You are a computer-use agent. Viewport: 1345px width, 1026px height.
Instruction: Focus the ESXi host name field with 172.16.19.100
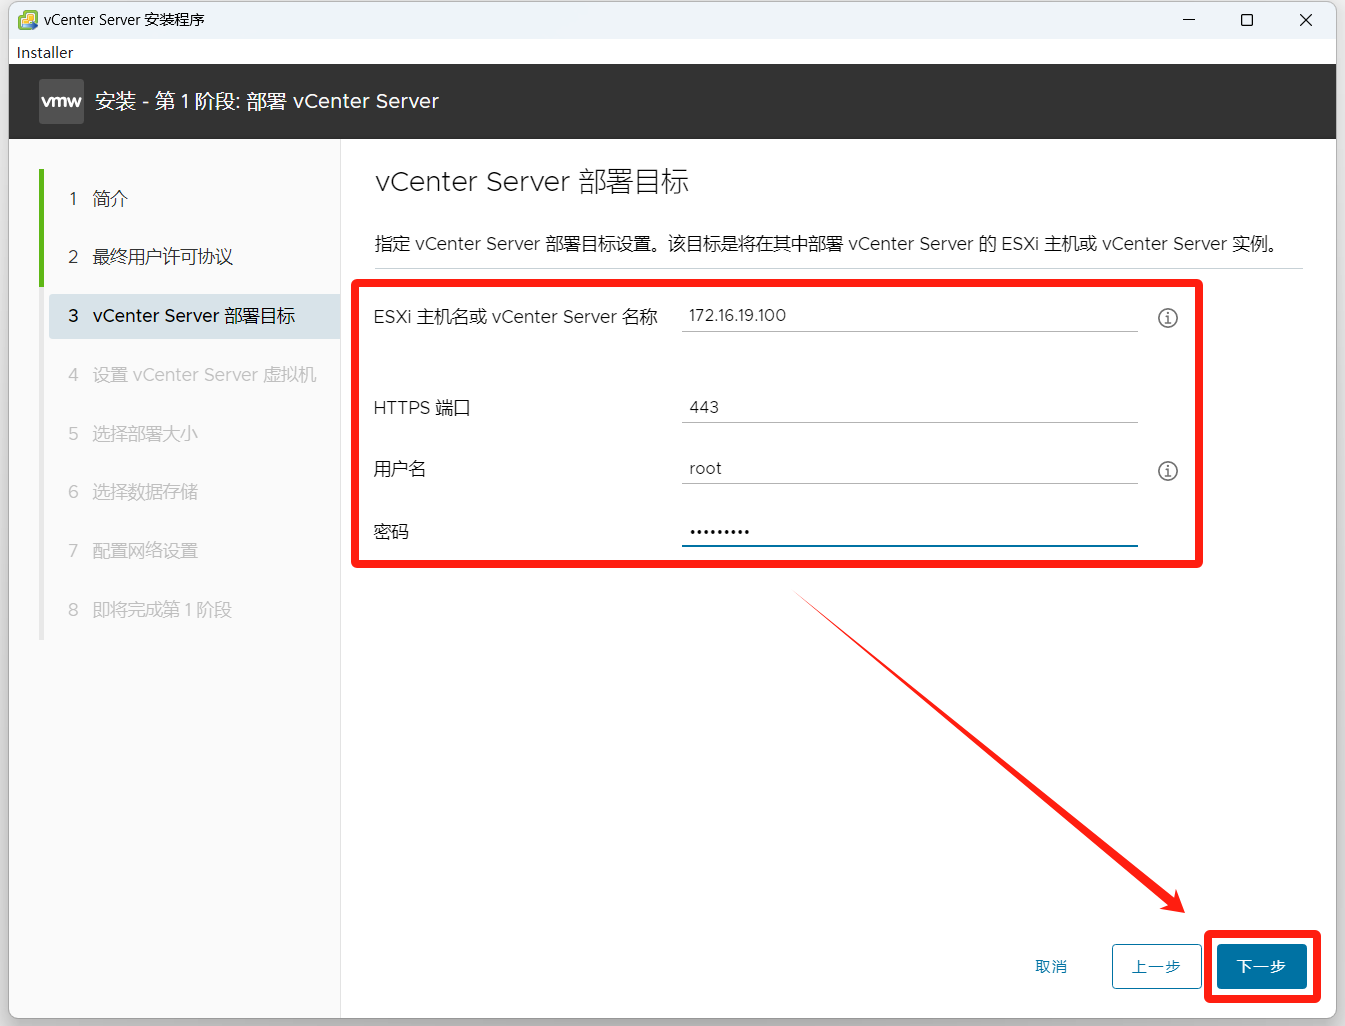[908, 316]
